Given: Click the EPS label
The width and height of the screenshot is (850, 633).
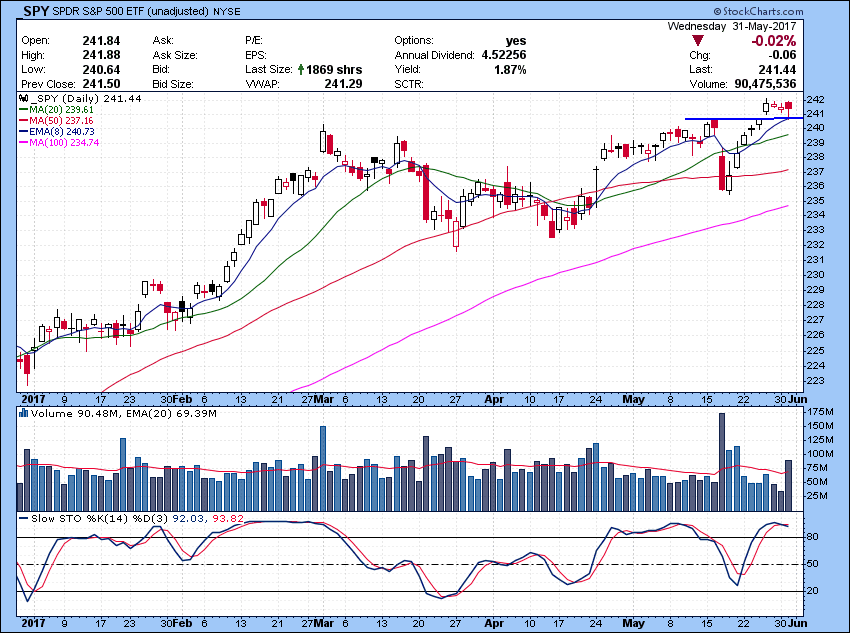Looking at the screenshot, I should [x=256, y=55].
